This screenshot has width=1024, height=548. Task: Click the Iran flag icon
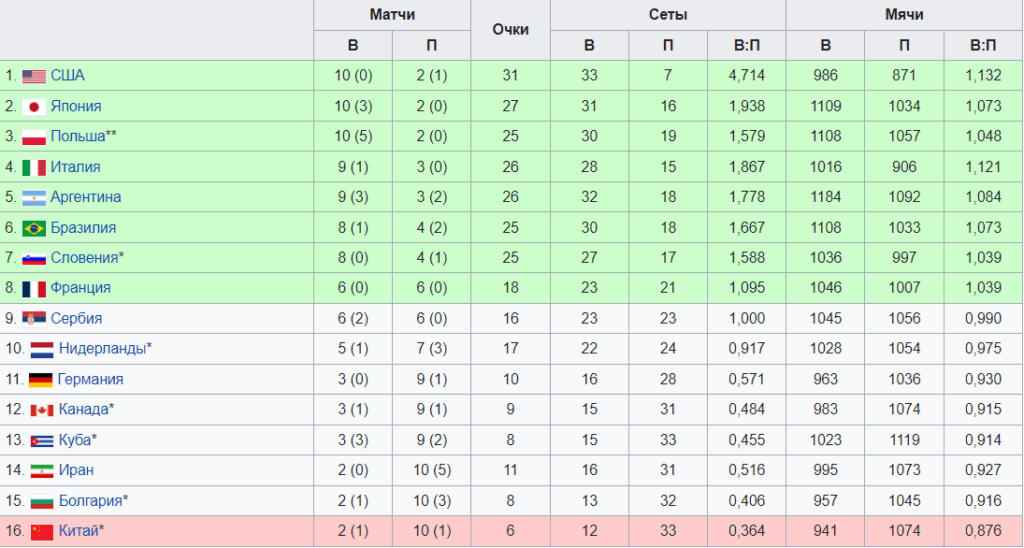click(42, 471)
